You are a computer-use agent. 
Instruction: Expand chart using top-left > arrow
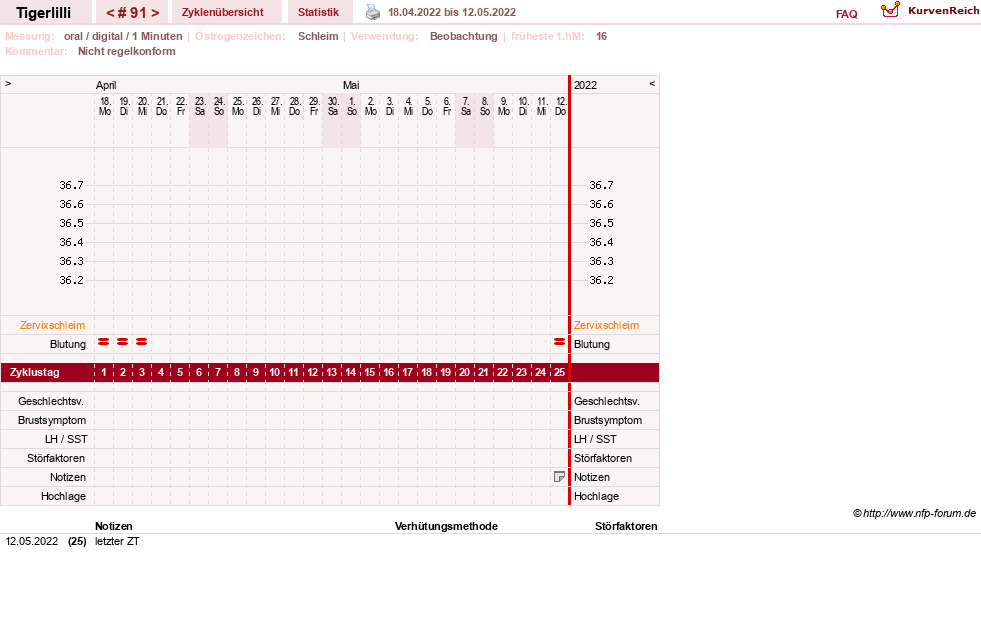tap(8, 83)
